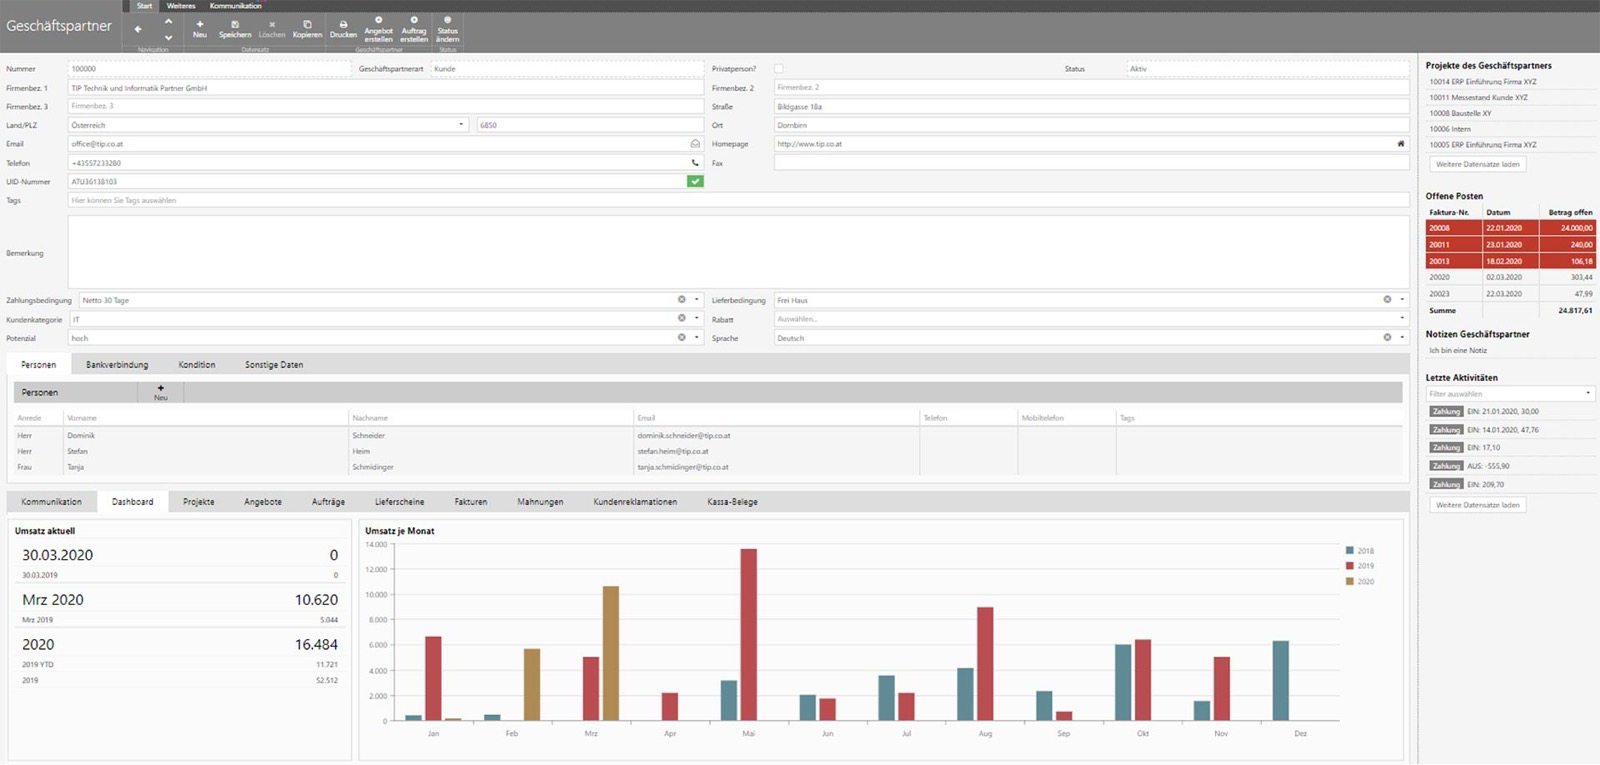Open the Land dropdown showing Österreich
Screen dimensions: 1600x765
pos(461,125)
